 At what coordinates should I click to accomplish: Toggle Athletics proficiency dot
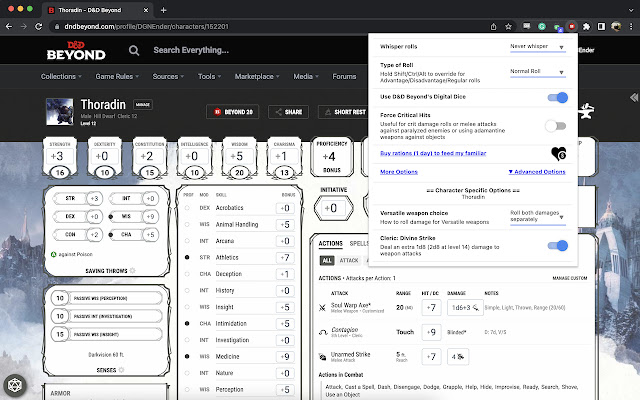coord(187,257)
